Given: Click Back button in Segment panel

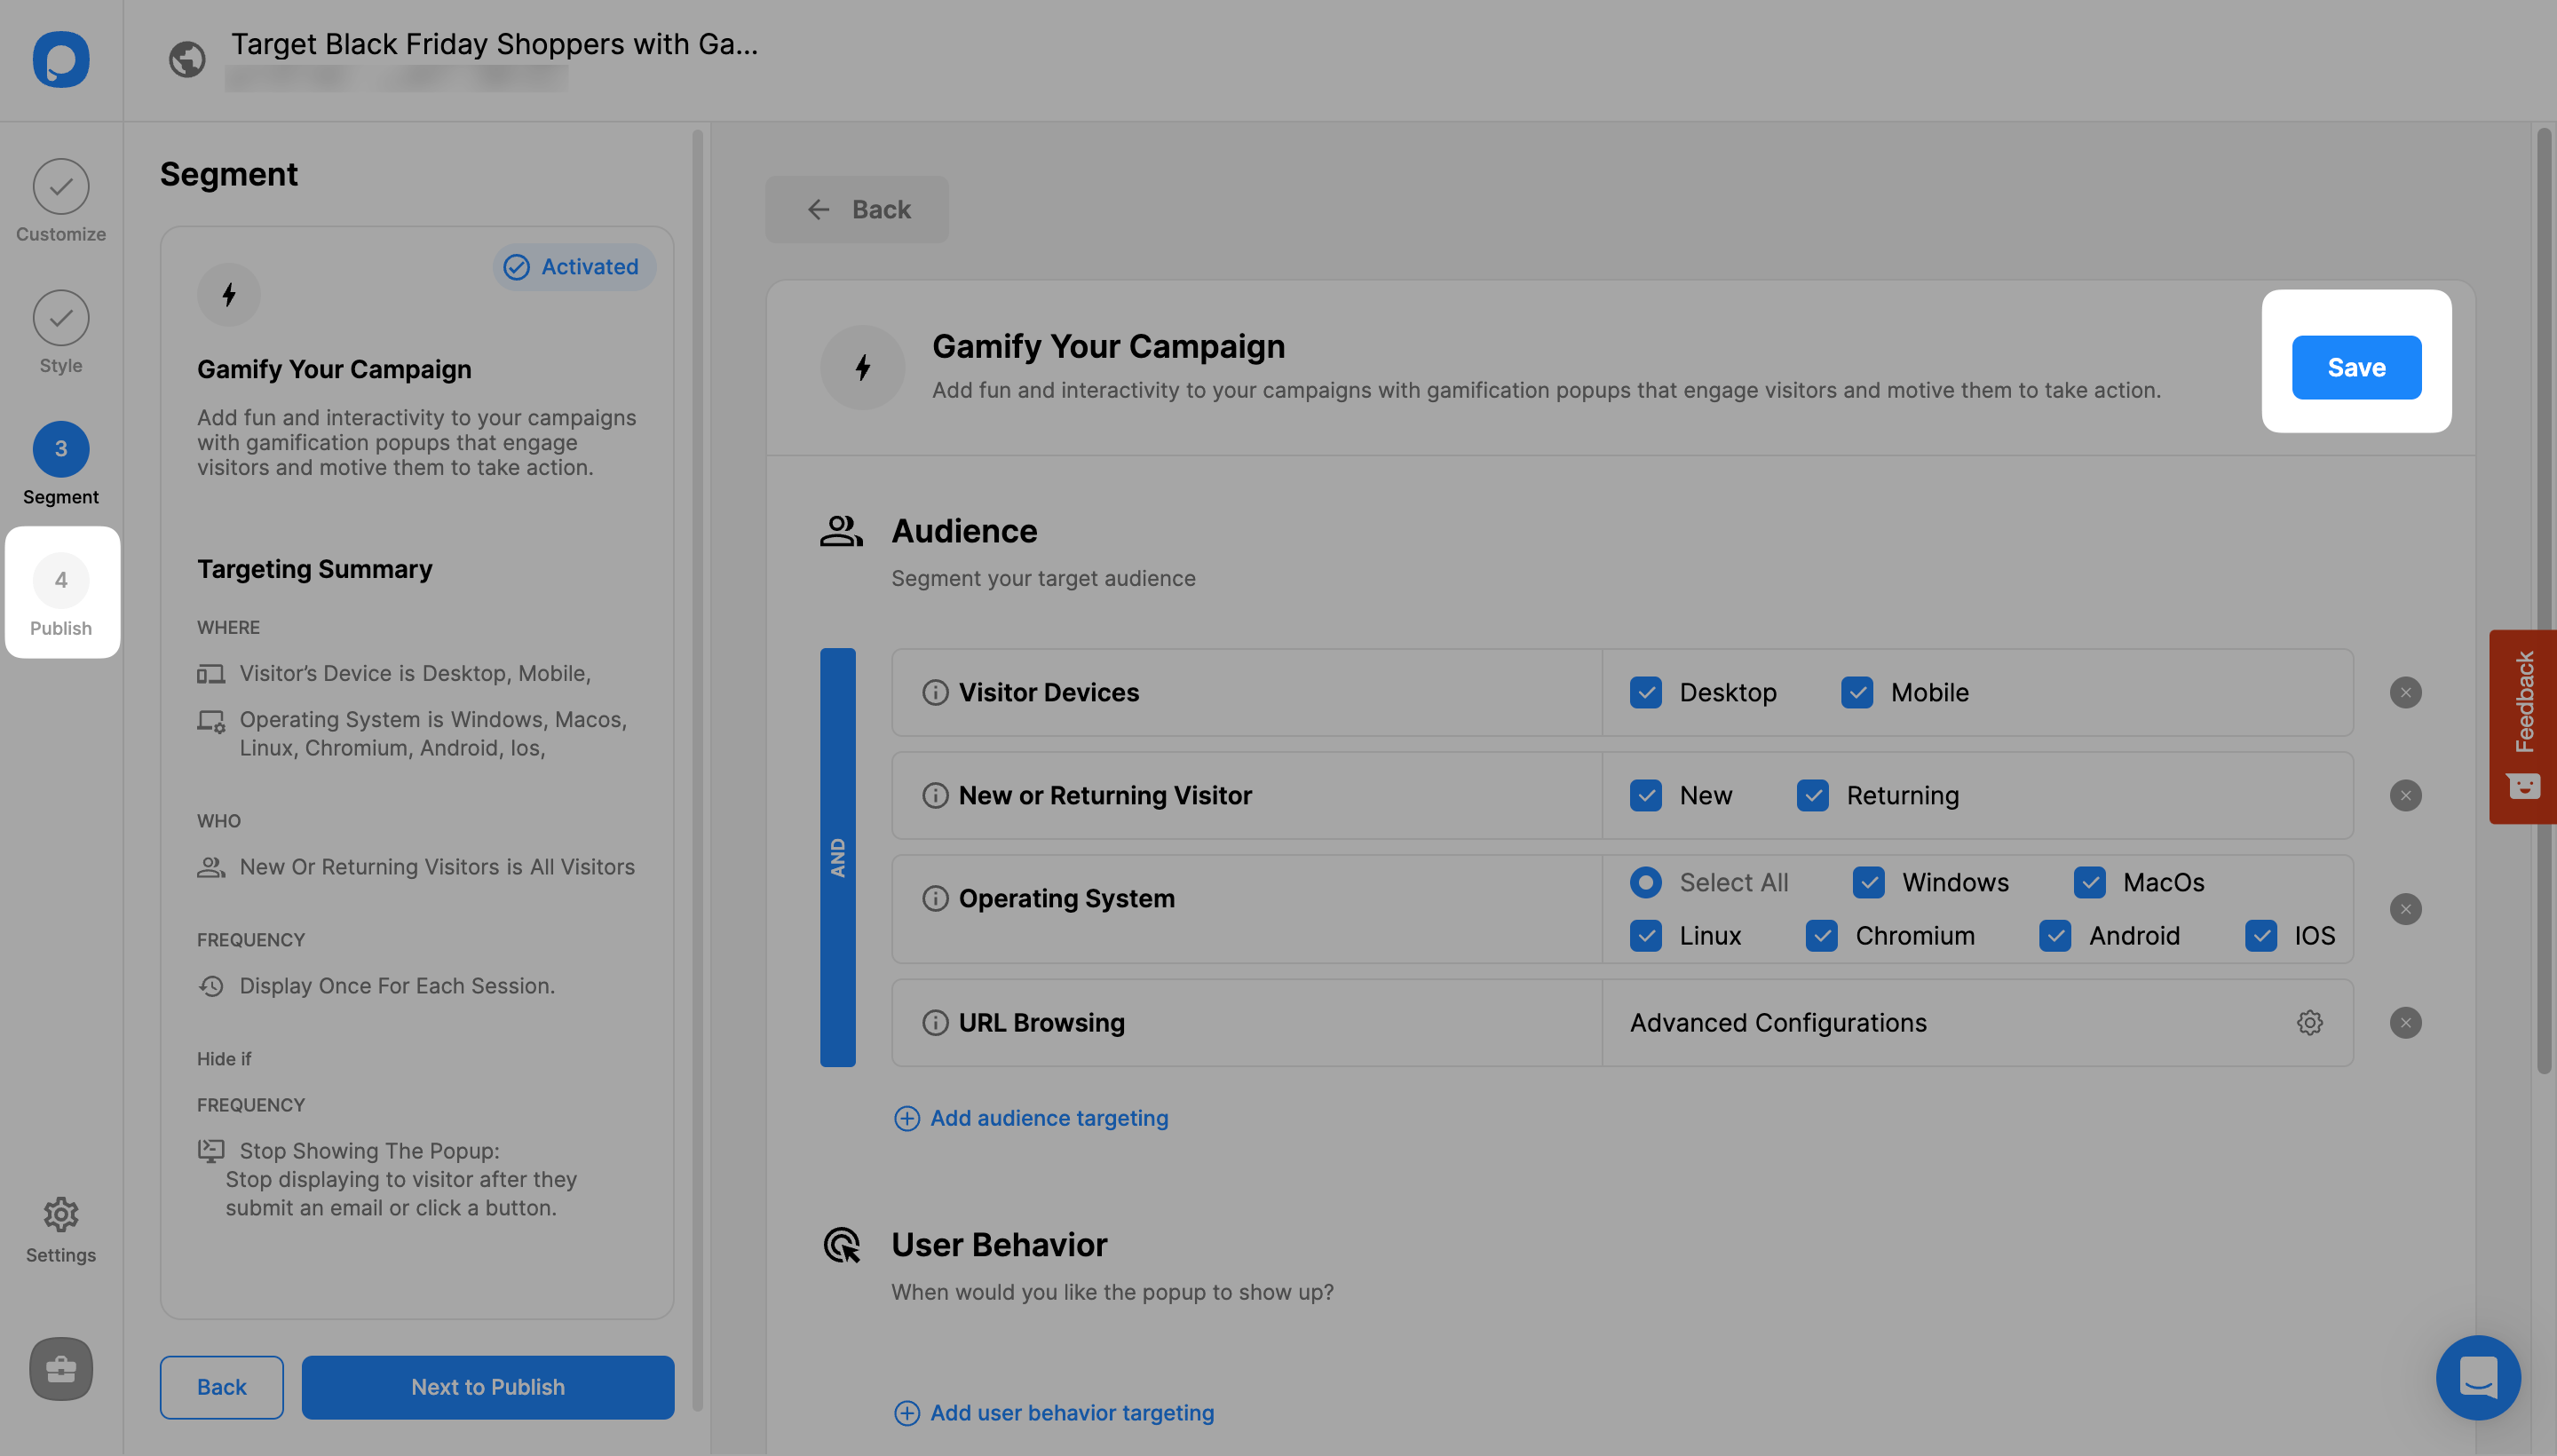Looking at the screenshot, I should (222, 1387).
